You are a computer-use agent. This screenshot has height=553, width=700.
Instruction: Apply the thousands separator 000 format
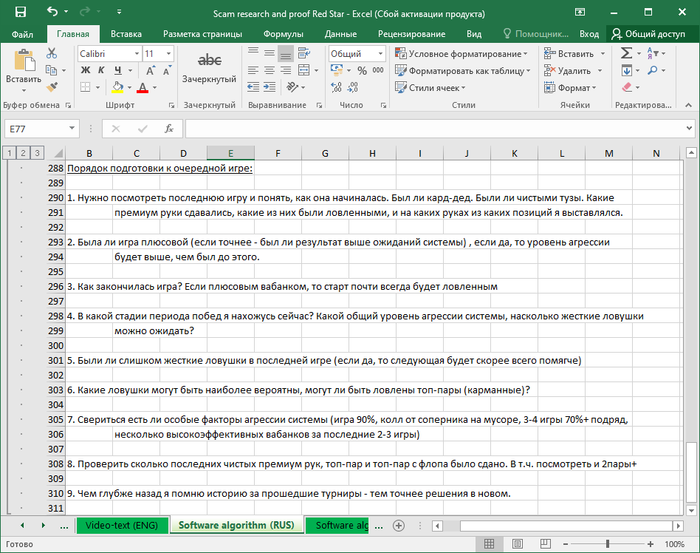378,70
